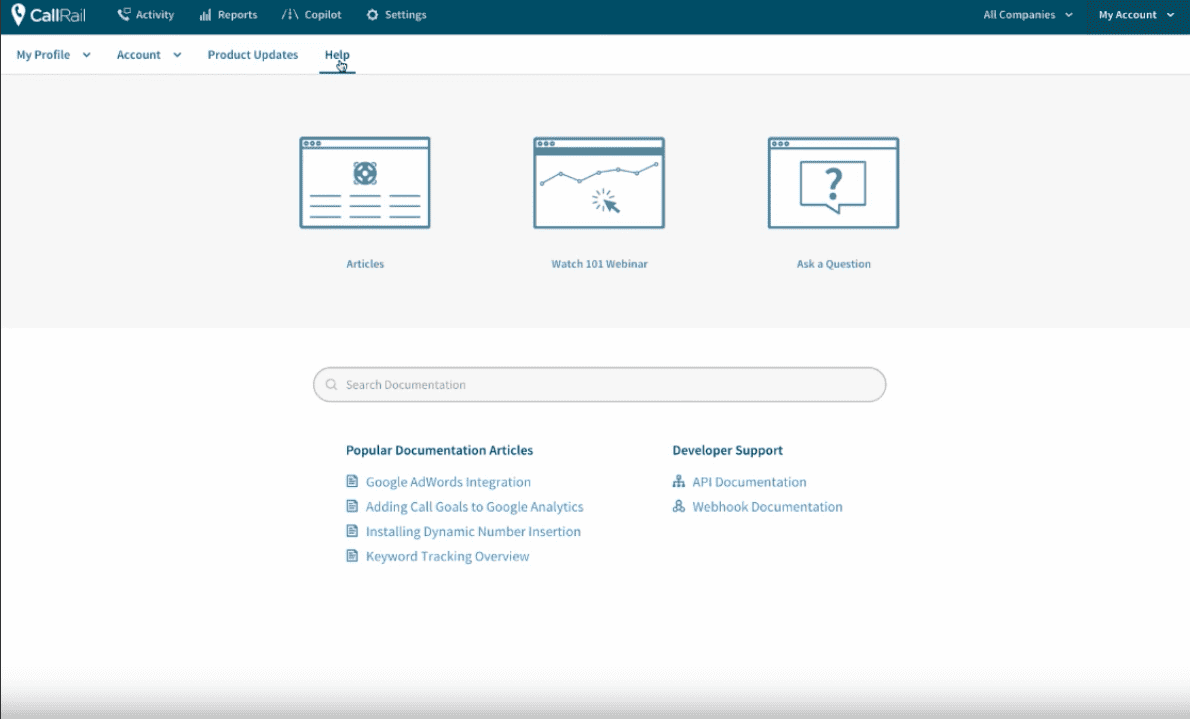
Task: Open the All Companies dropdown
Action: [x=1028, y=15]
